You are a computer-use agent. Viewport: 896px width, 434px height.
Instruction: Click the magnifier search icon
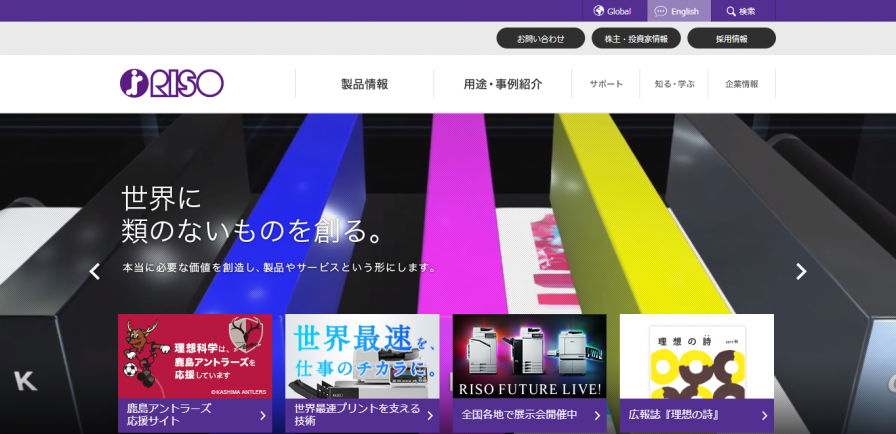point(731,11)
